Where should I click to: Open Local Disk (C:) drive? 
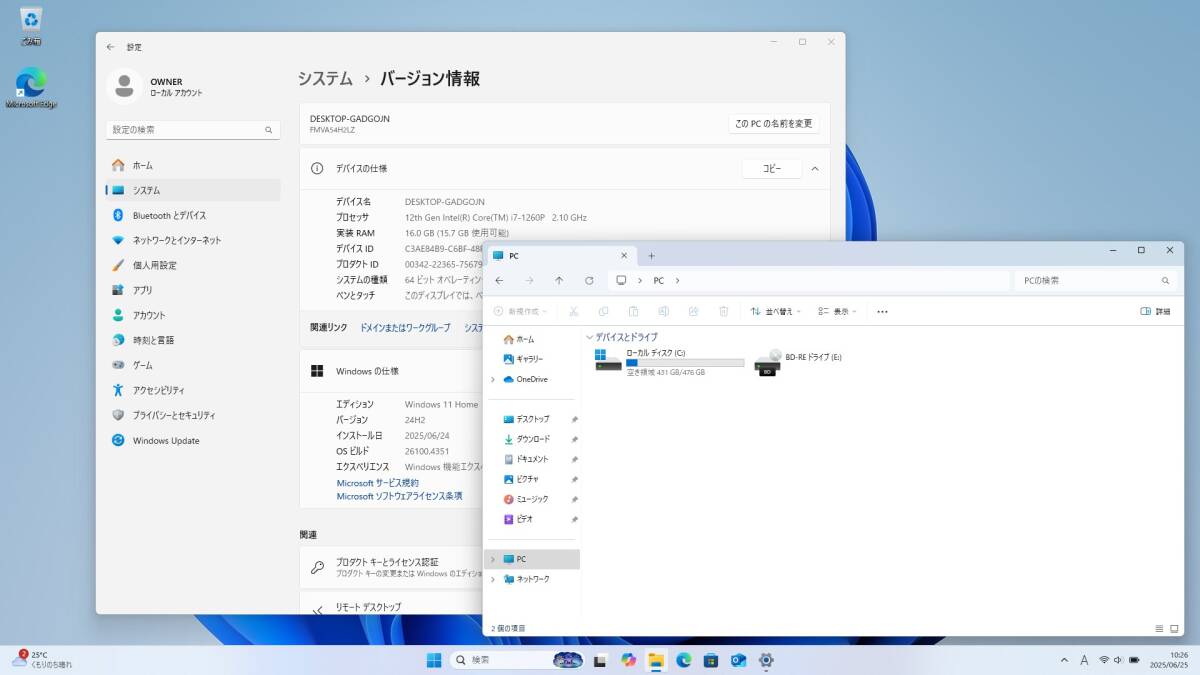669,361
